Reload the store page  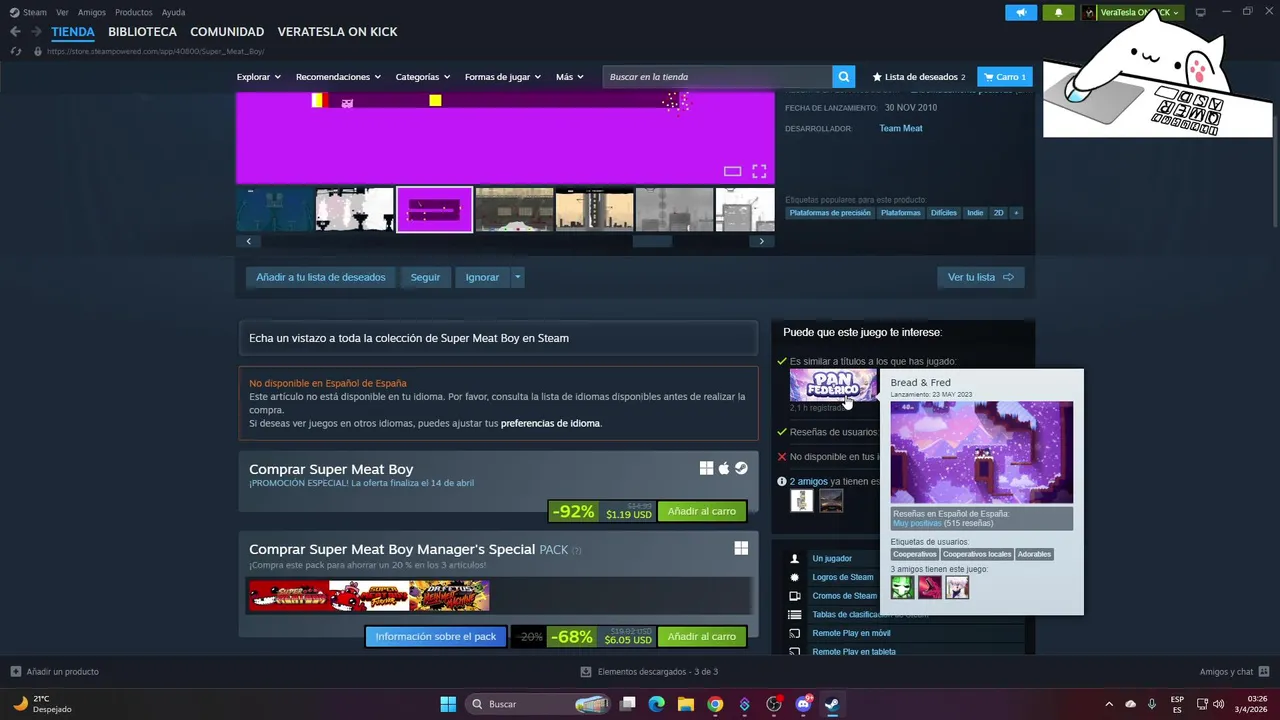tap(16, 51)
